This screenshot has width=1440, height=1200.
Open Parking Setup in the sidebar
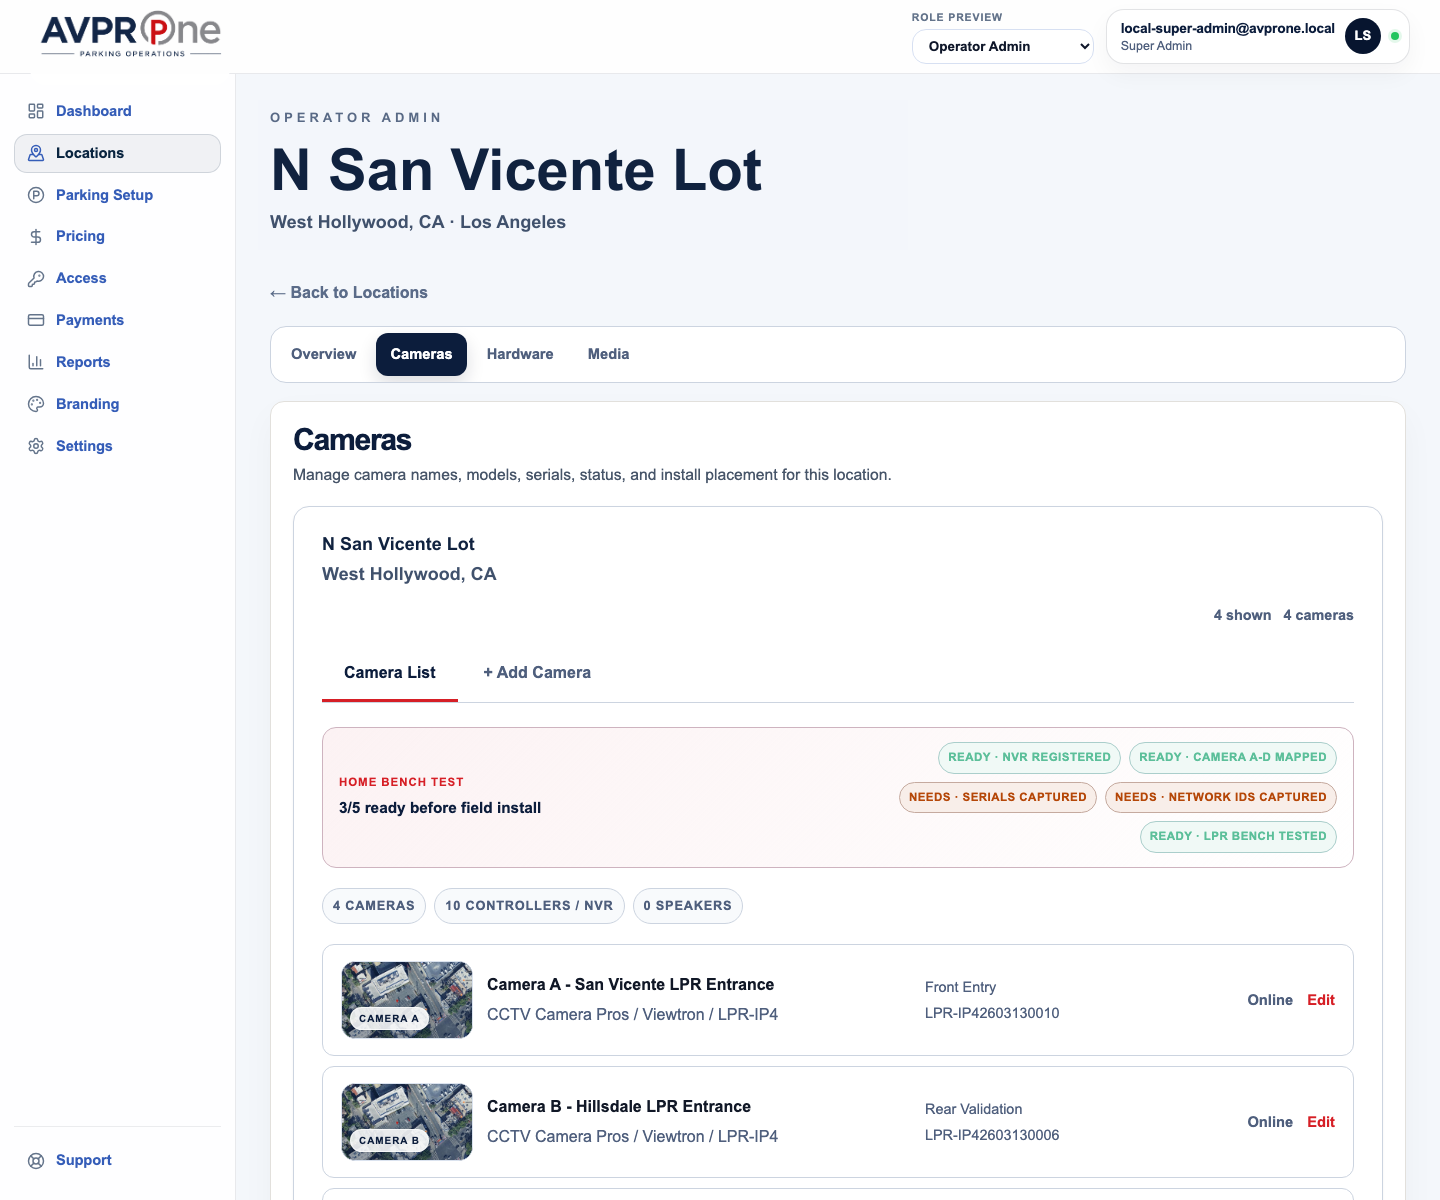tap(117, 195)
